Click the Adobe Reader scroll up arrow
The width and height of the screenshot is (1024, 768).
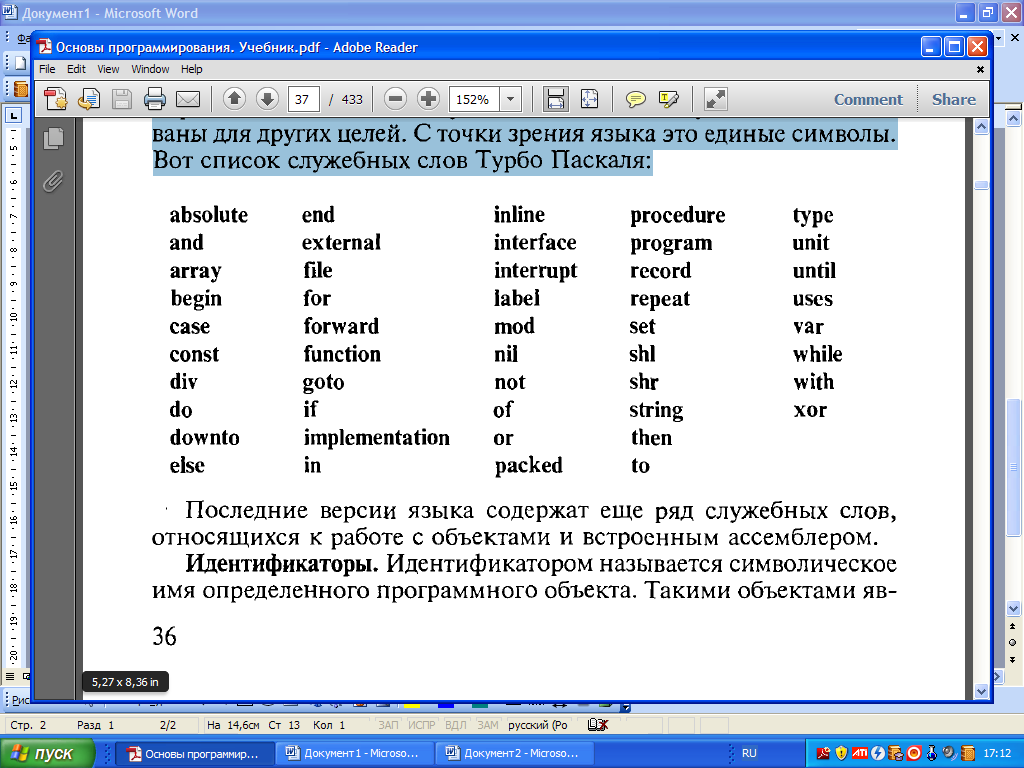pyautogui.click(x=981, y=127)
